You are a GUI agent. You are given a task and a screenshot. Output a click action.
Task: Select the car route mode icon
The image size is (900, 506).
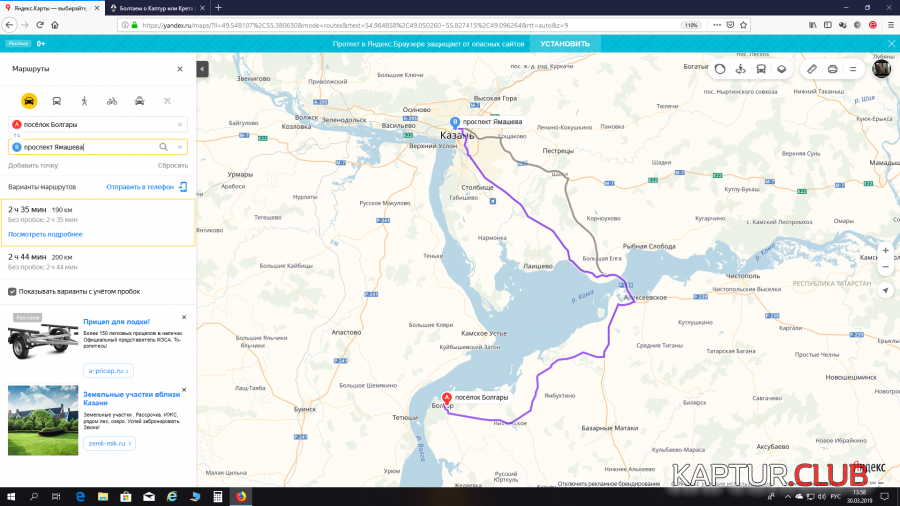click(x=29, y=101)
